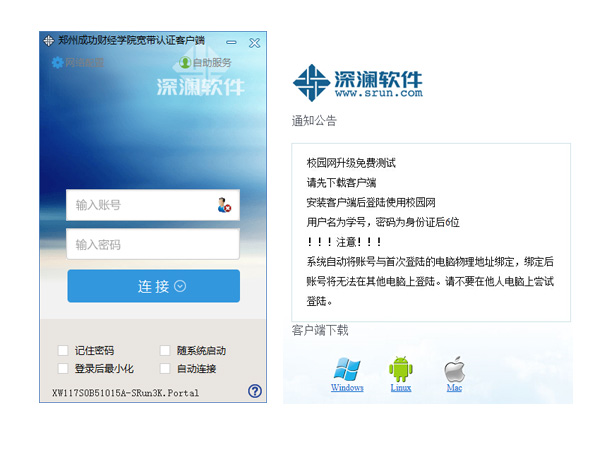Open the Windows download link
The width and height of the screenshot is (600, 450).
pyautogui.click(x=347, y=388)
